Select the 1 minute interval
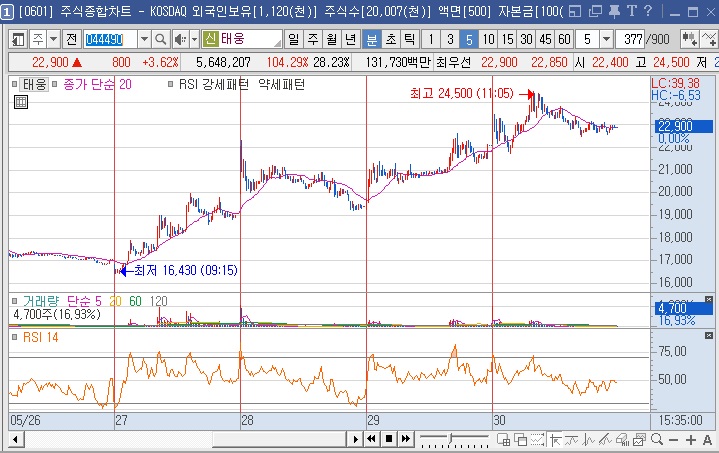The width and height of the screenshot is (719, 453). pyautogui.click(x=431, y=39)
